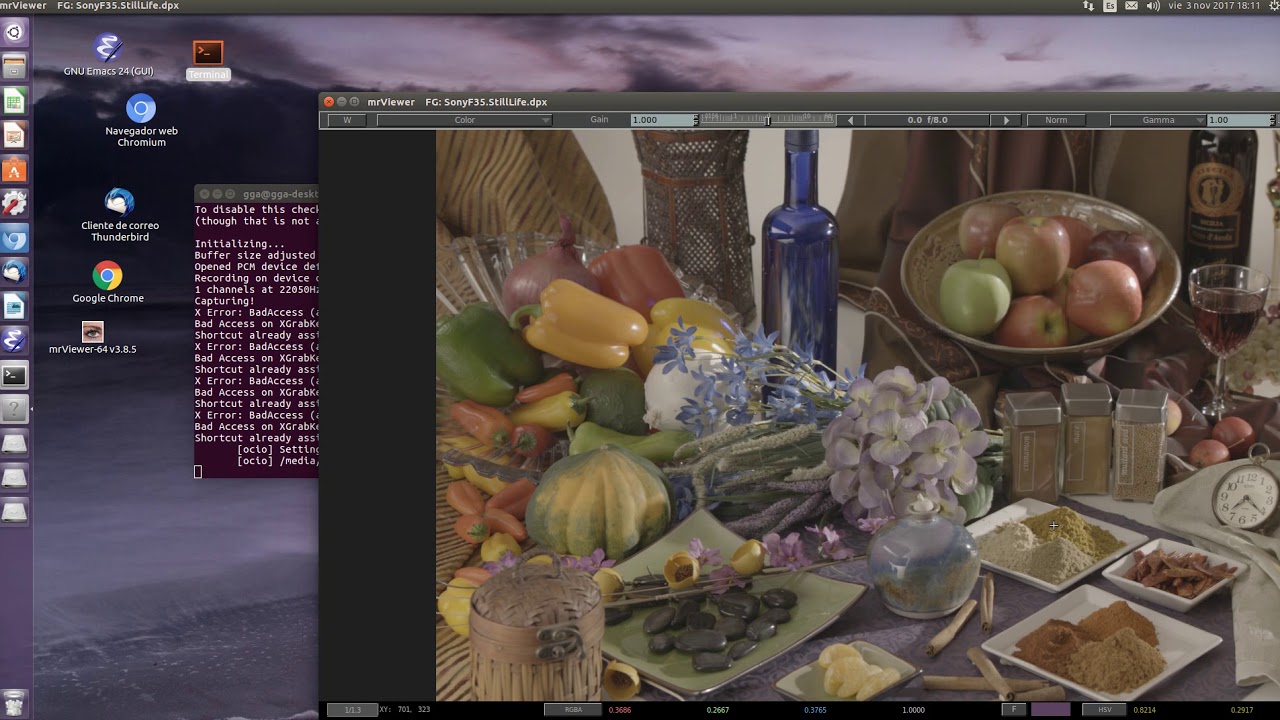1280x720 pixels.
Task: Click the alpha value 1.0000
Action: [x=913, y=710]
